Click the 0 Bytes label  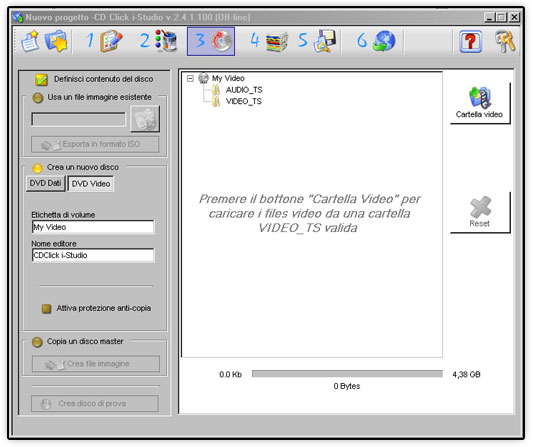tap(347, 386)
